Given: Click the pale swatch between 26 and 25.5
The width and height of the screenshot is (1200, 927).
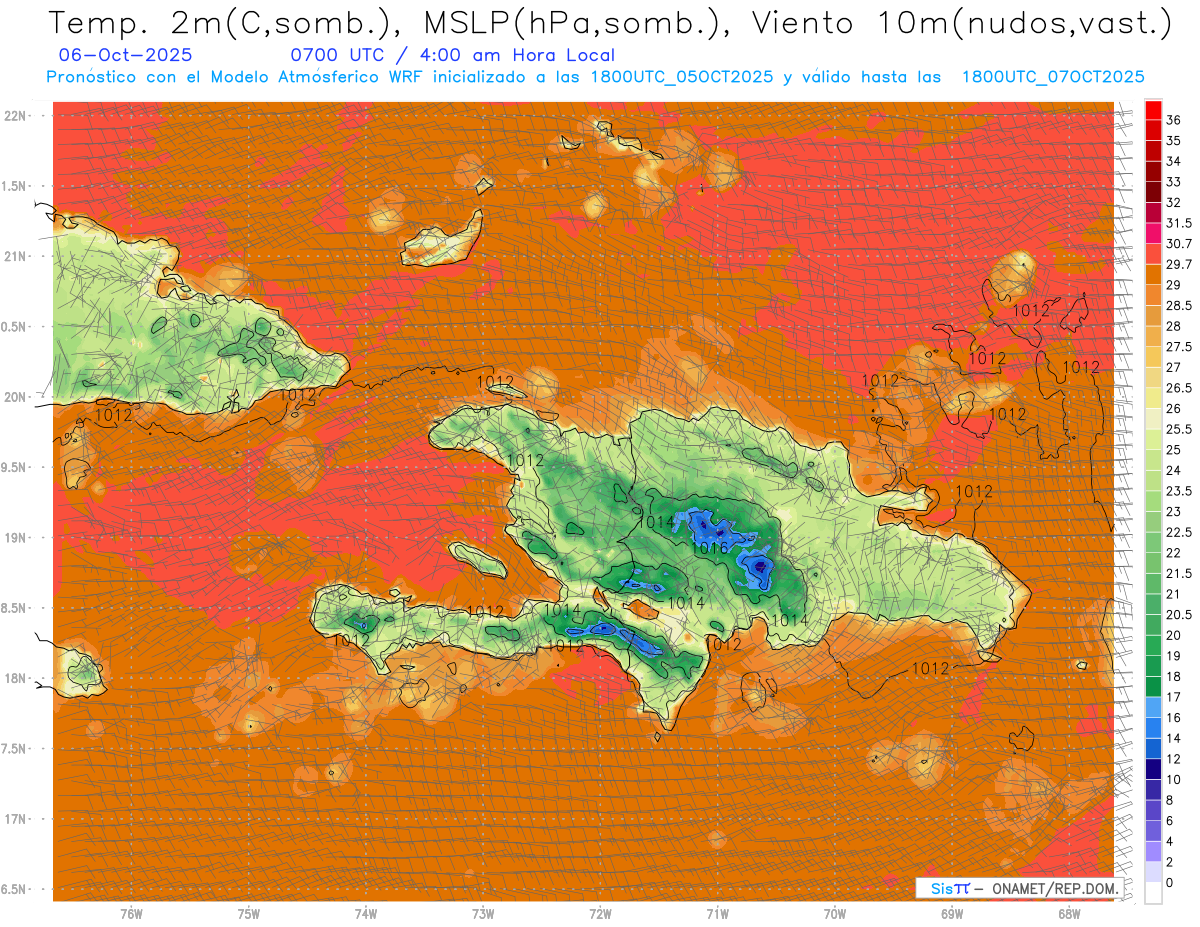Looking at the screenshot, I should [1153, 419].
